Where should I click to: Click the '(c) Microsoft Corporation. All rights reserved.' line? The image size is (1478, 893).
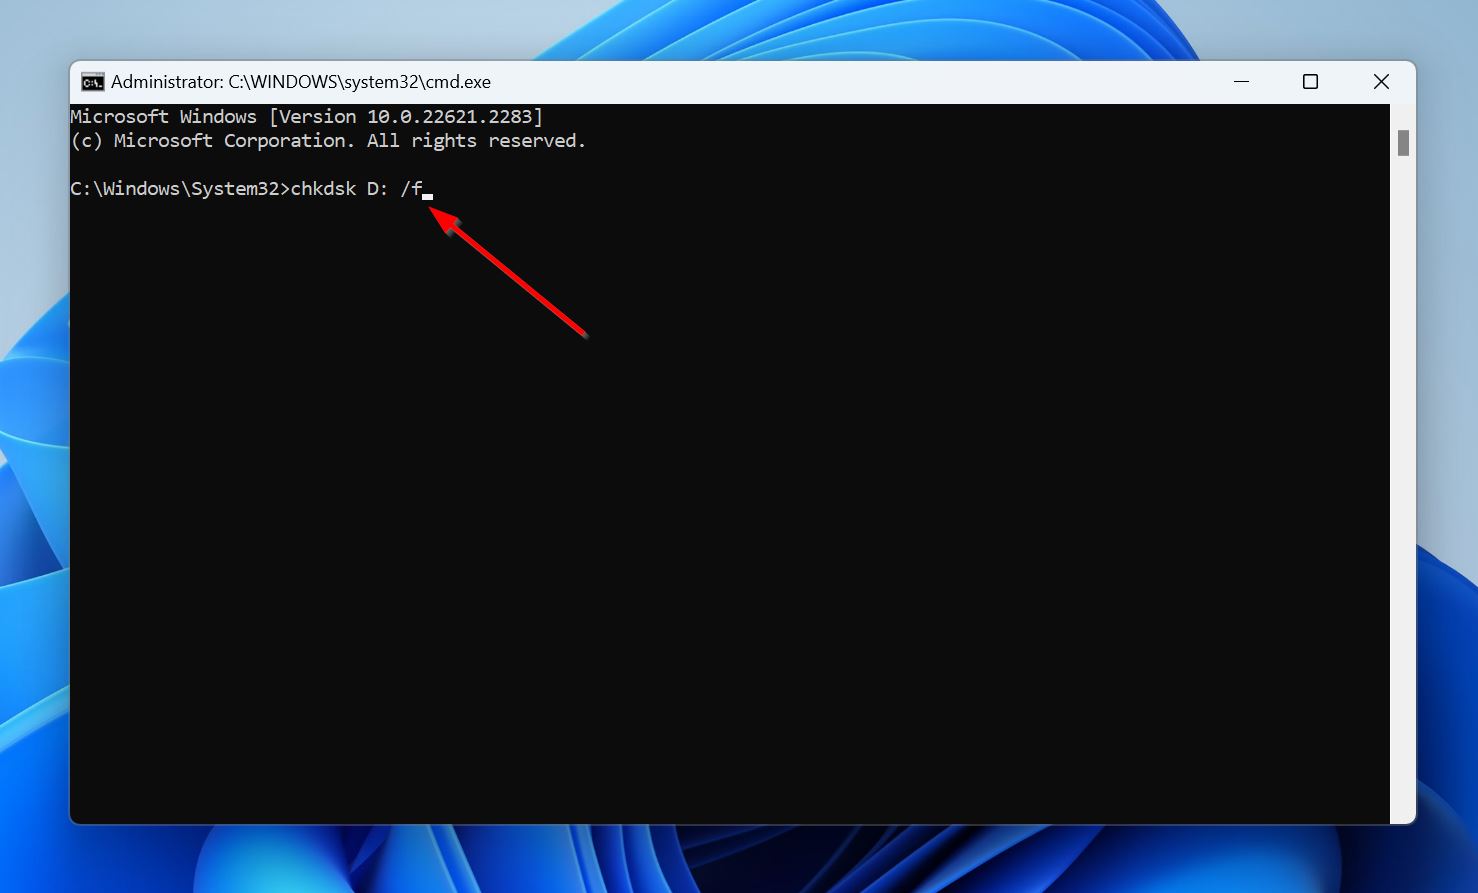tap(328, 141)
